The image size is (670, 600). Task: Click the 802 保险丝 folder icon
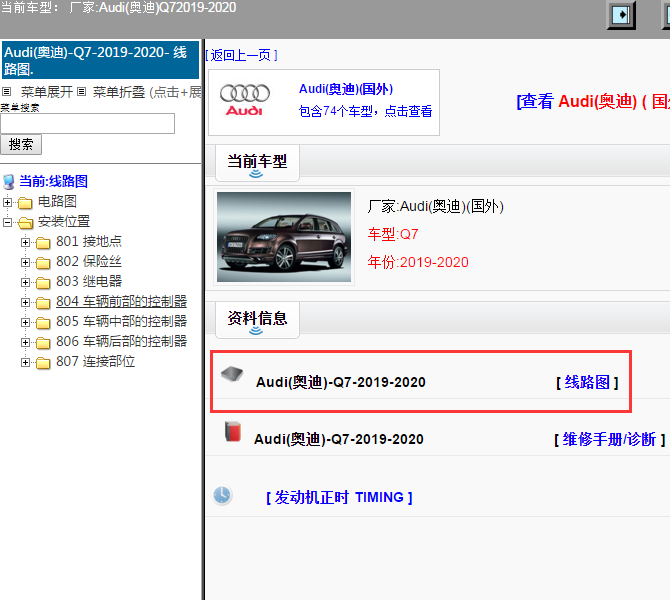[43, 262]
